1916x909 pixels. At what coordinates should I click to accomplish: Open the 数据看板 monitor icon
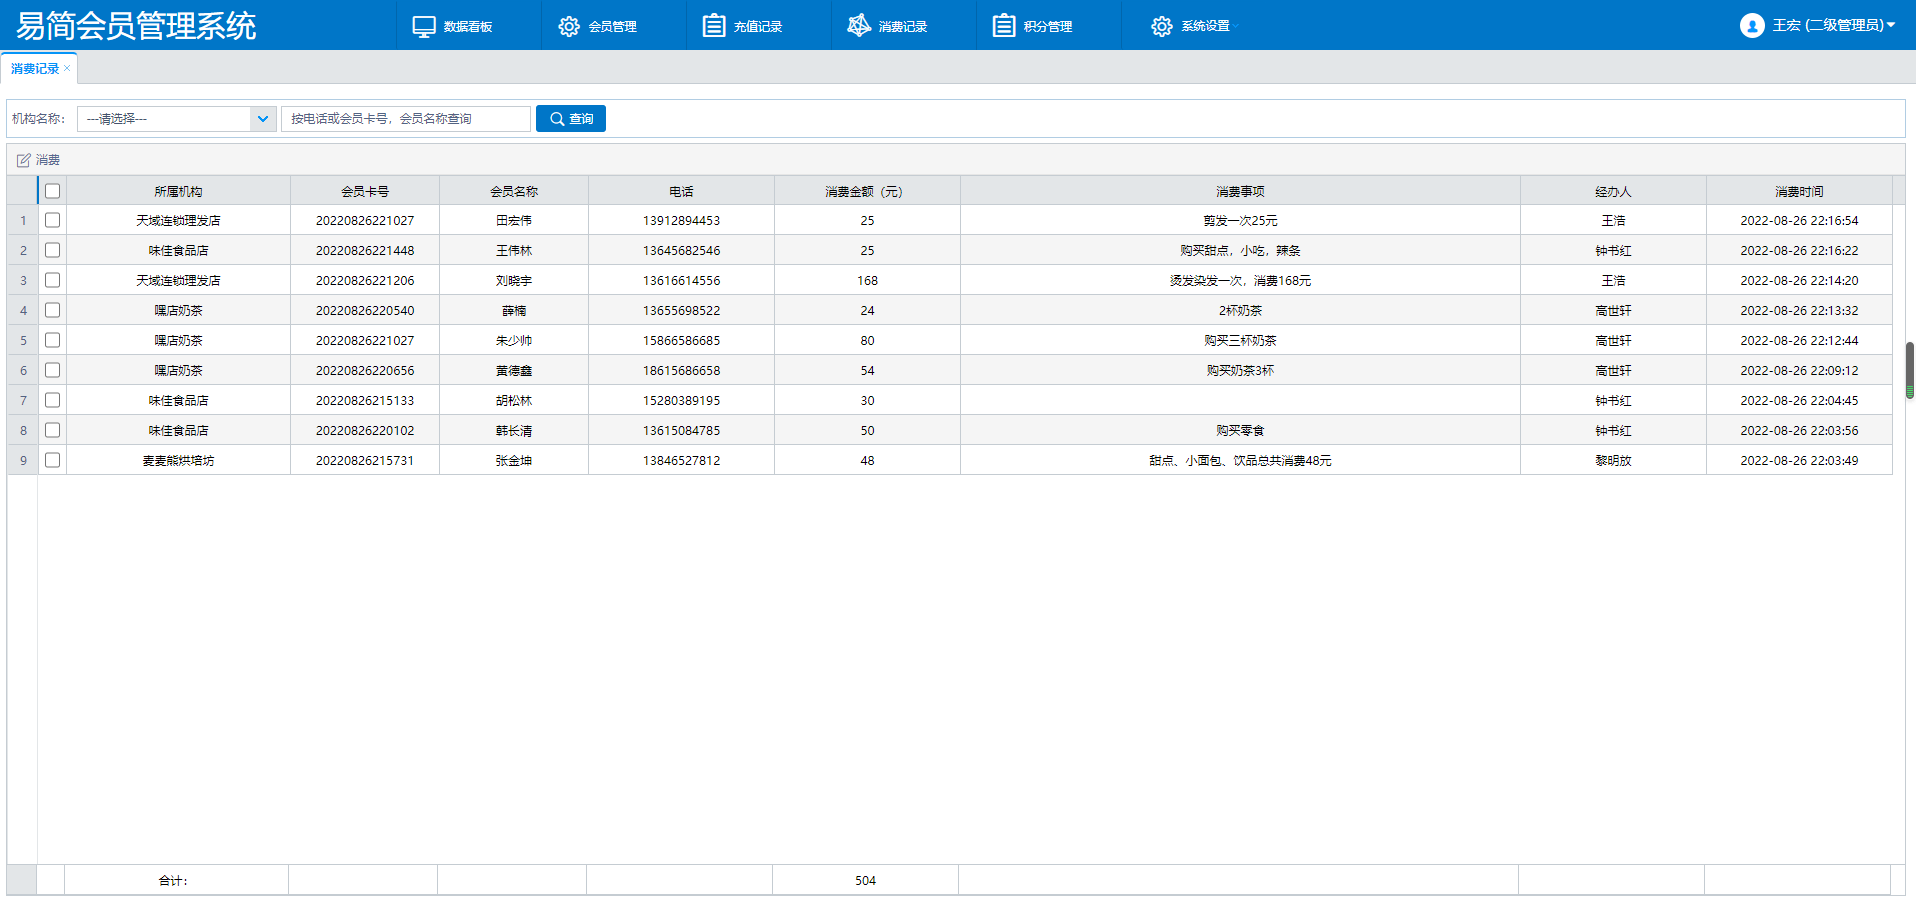(x=424, y=26)
